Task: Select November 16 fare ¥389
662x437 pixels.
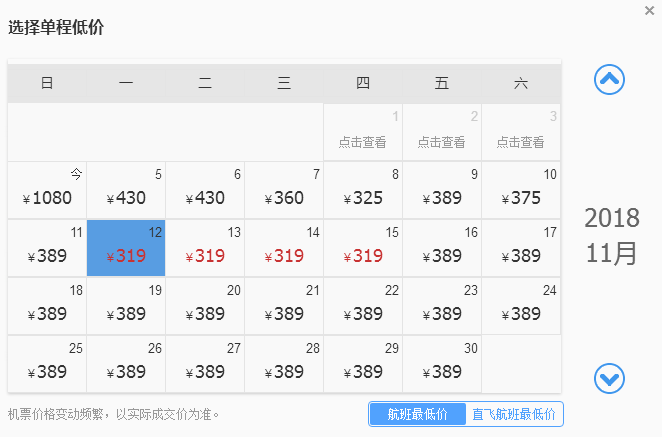Action: [x=442, y=248]
